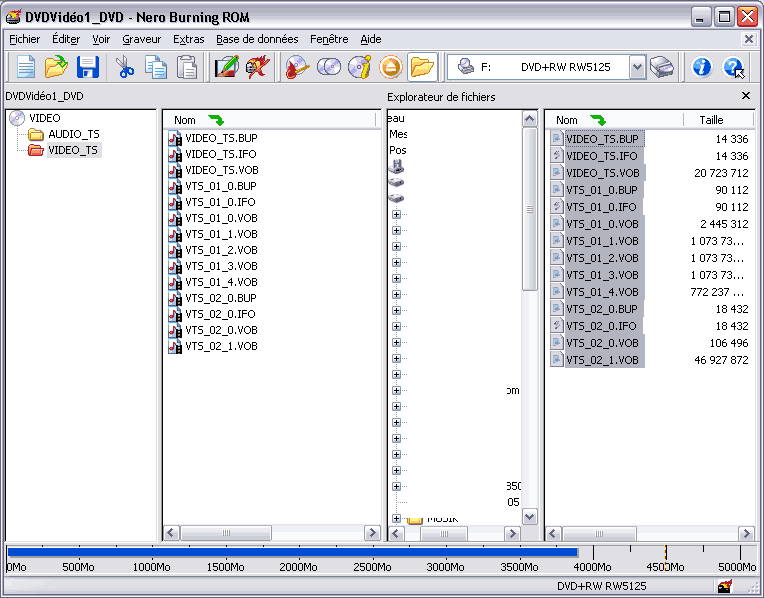Click the Cut scissors icon
764x598 pixels.
point(125,67)
